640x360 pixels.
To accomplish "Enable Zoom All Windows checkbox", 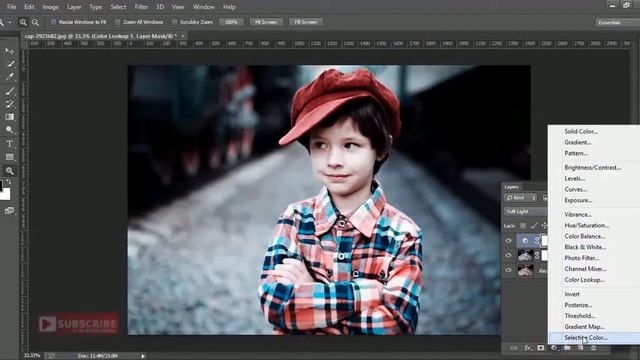I will point(118,22).
